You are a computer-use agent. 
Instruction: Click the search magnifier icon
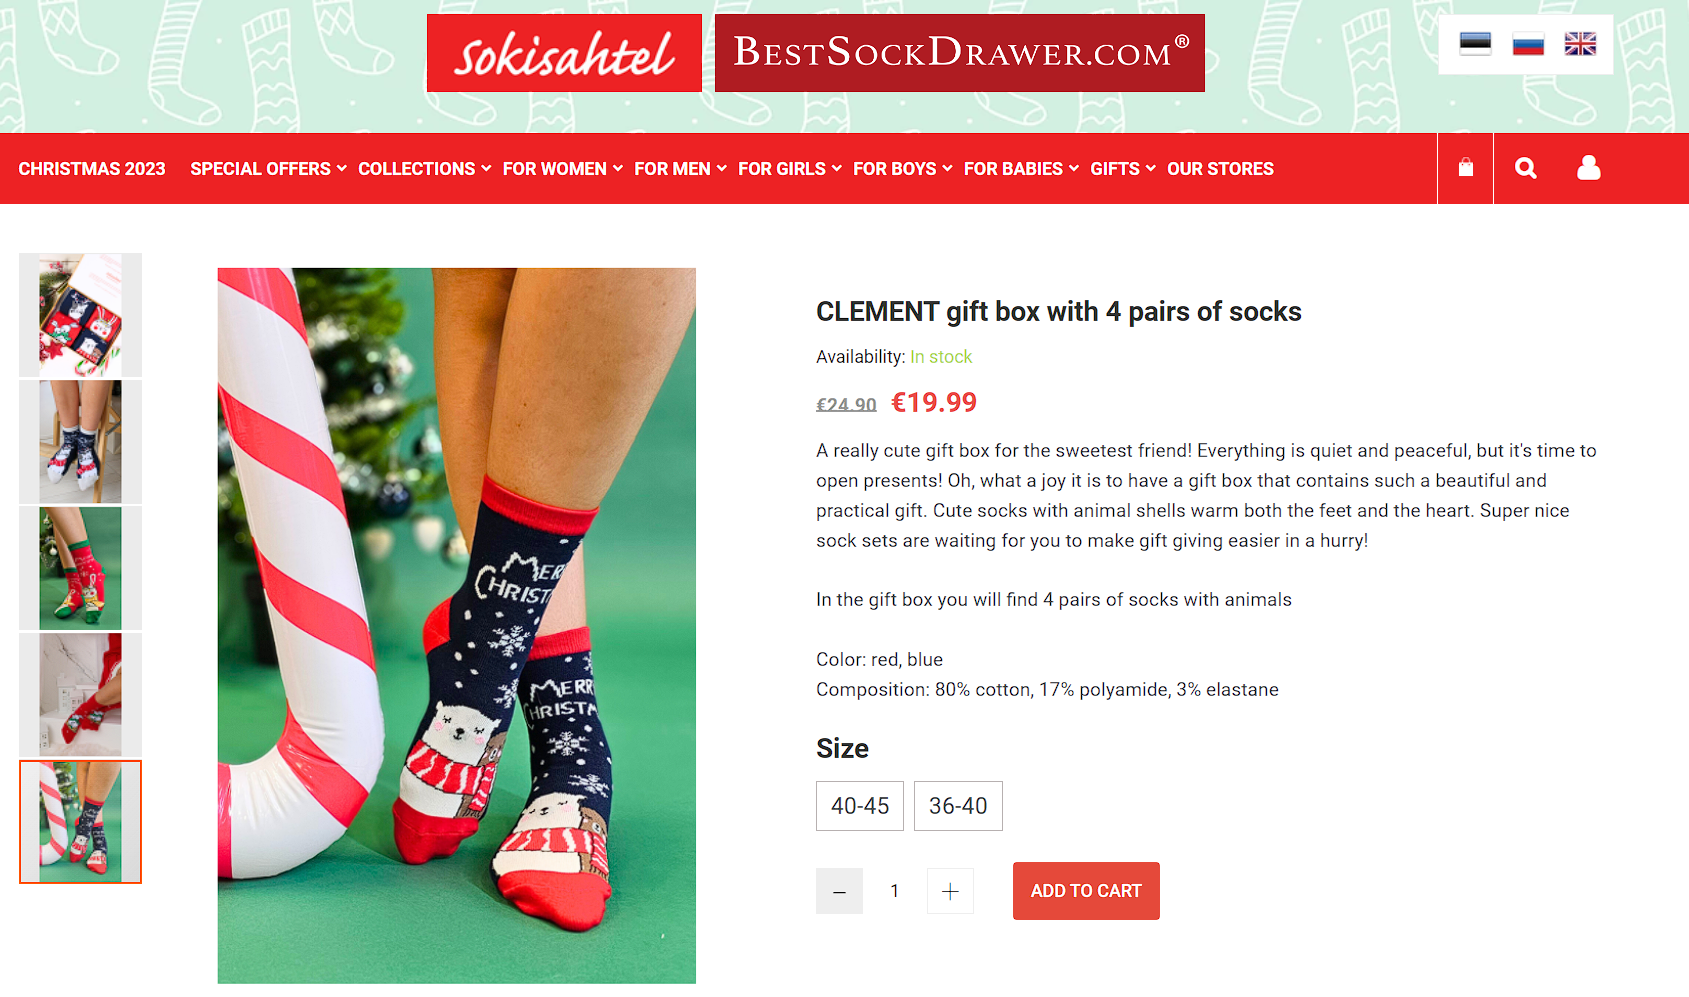pos(1525,168)
